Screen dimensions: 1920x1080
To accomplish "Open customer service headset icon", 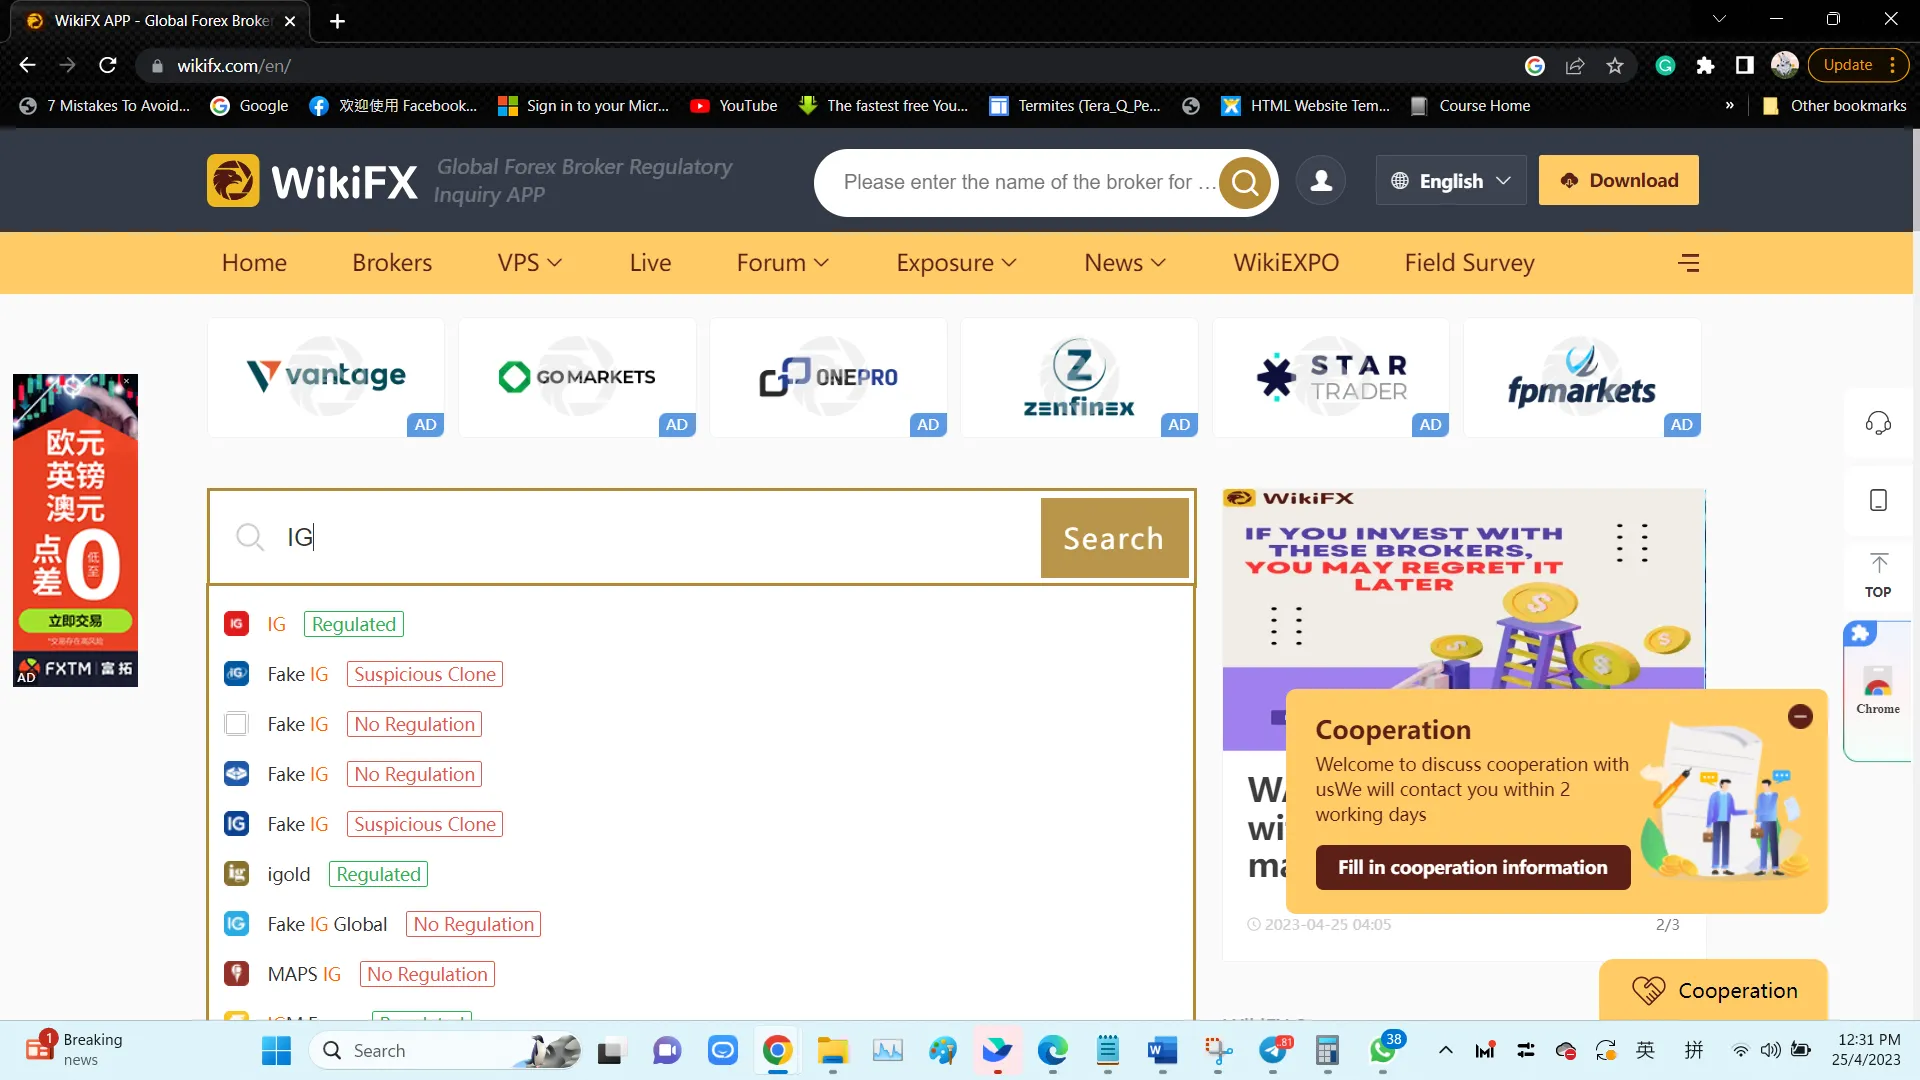I will [x=1878, y=423].
